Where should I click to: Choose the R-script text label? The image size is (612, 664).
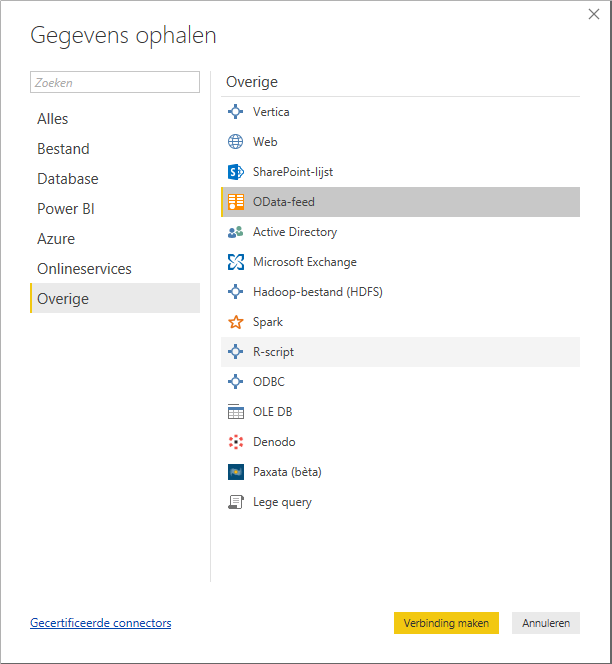[x=273, y=352]
